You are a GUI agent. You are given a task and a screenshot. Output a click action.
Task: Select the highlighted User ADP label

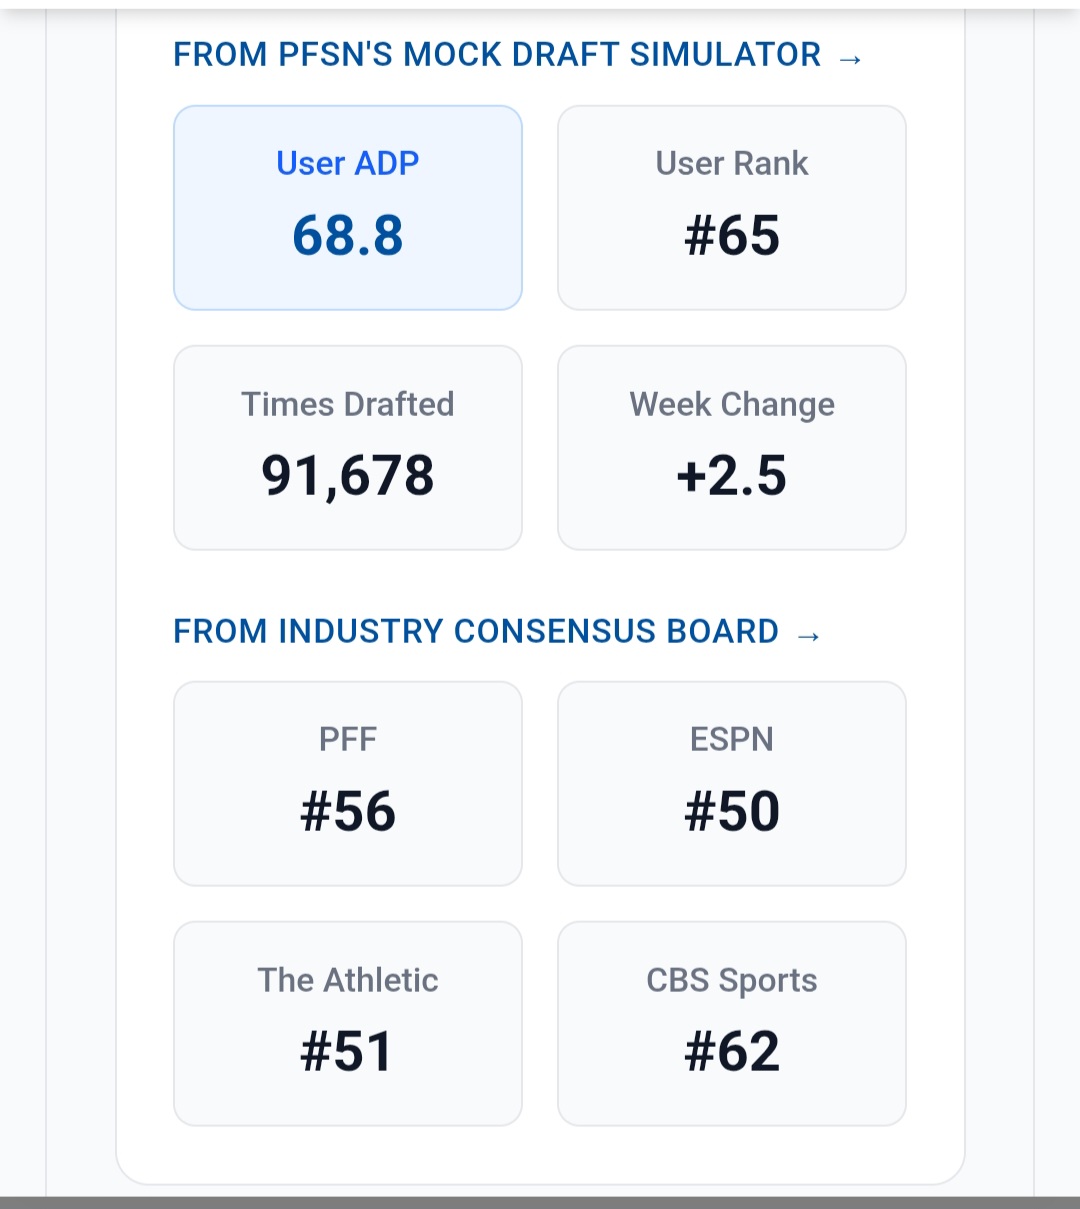[x=347, y=163]
